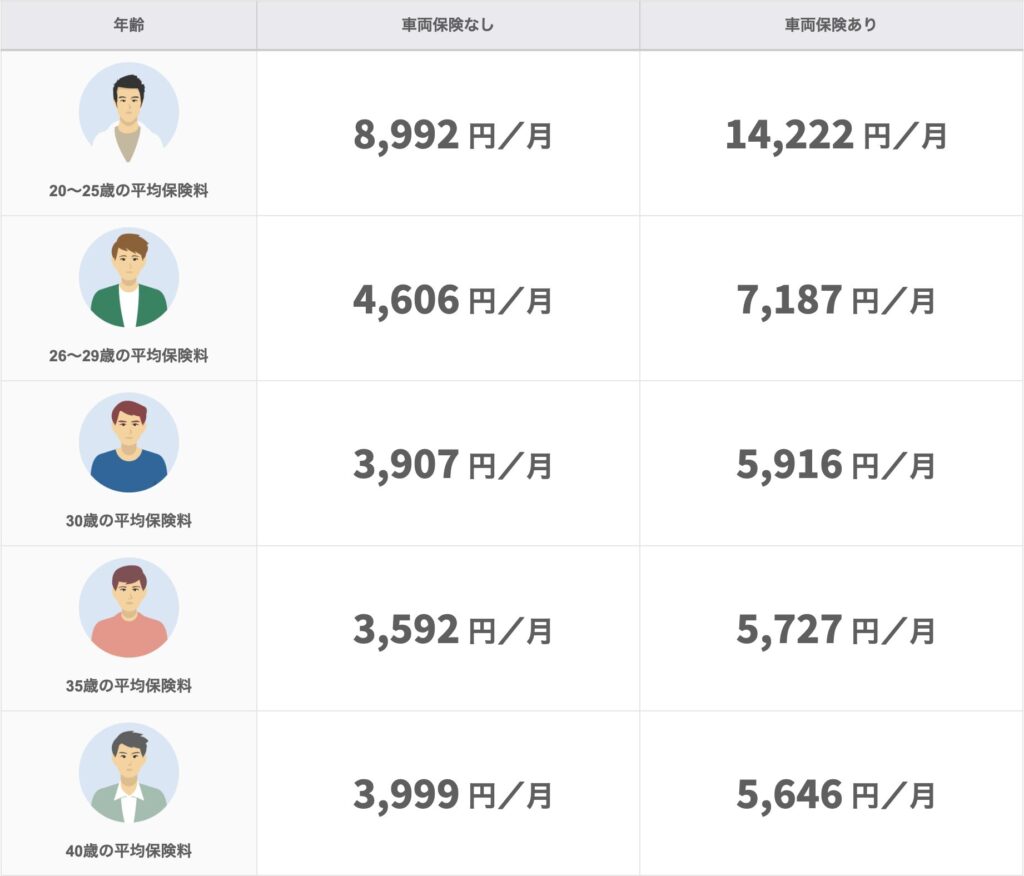The width and height of the screenshot is (1024, 876).
Task: Select the 30歳 blue shirt avatar
Action: [129, 442]
